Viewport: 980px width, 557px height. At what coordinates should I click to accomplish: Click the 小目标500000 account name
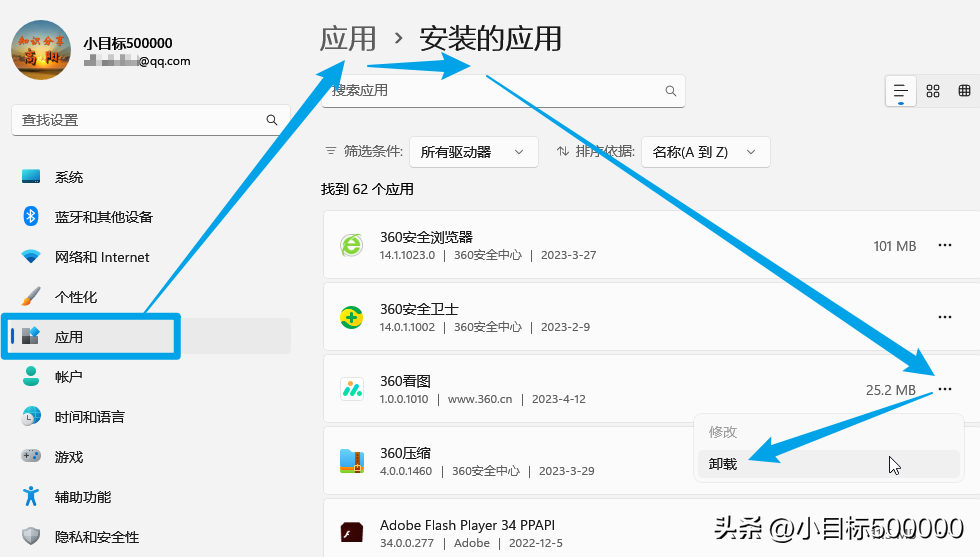coord(128,43)
